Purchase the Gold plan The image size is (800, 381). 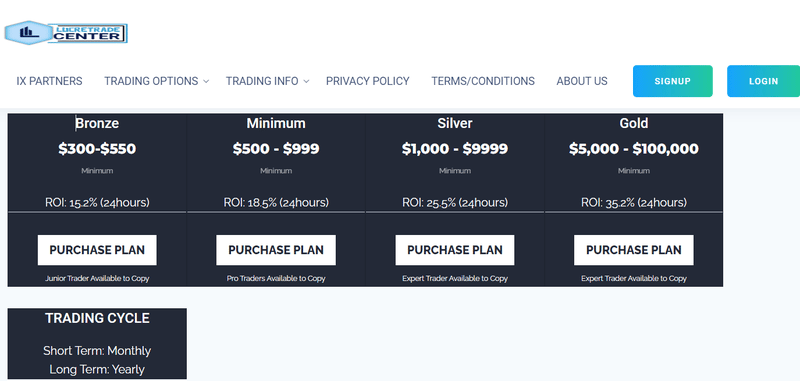point(634,250)
